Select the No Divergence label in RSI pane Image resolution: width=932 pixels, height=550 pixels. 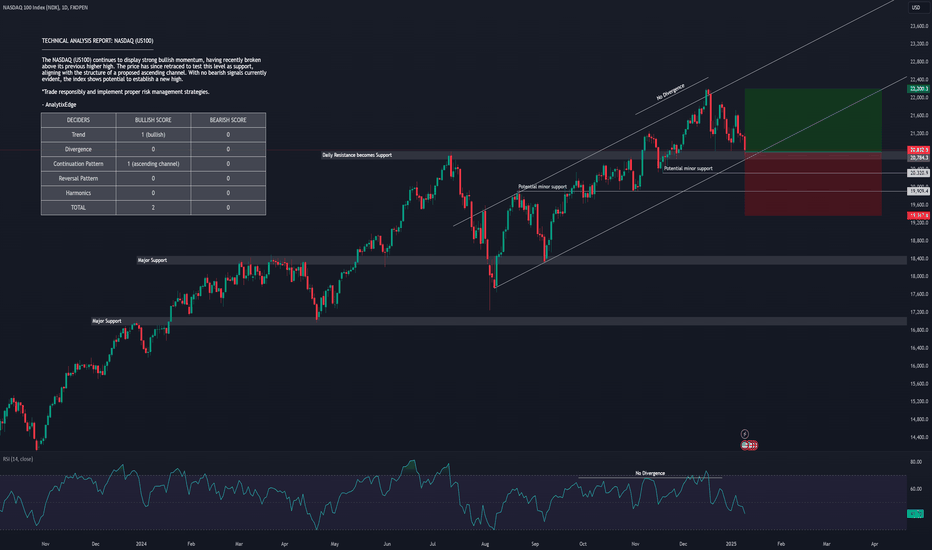pos(650,473)
